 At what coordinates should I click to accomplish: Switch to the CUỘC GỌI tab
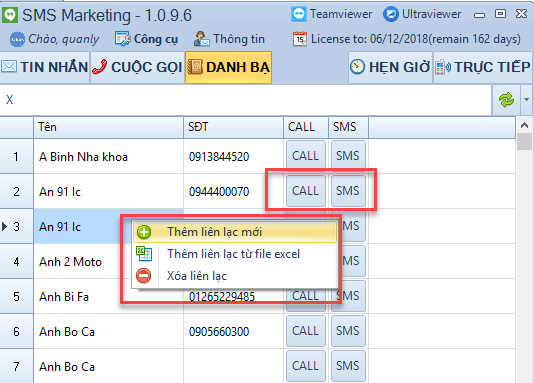click(138, 67)
